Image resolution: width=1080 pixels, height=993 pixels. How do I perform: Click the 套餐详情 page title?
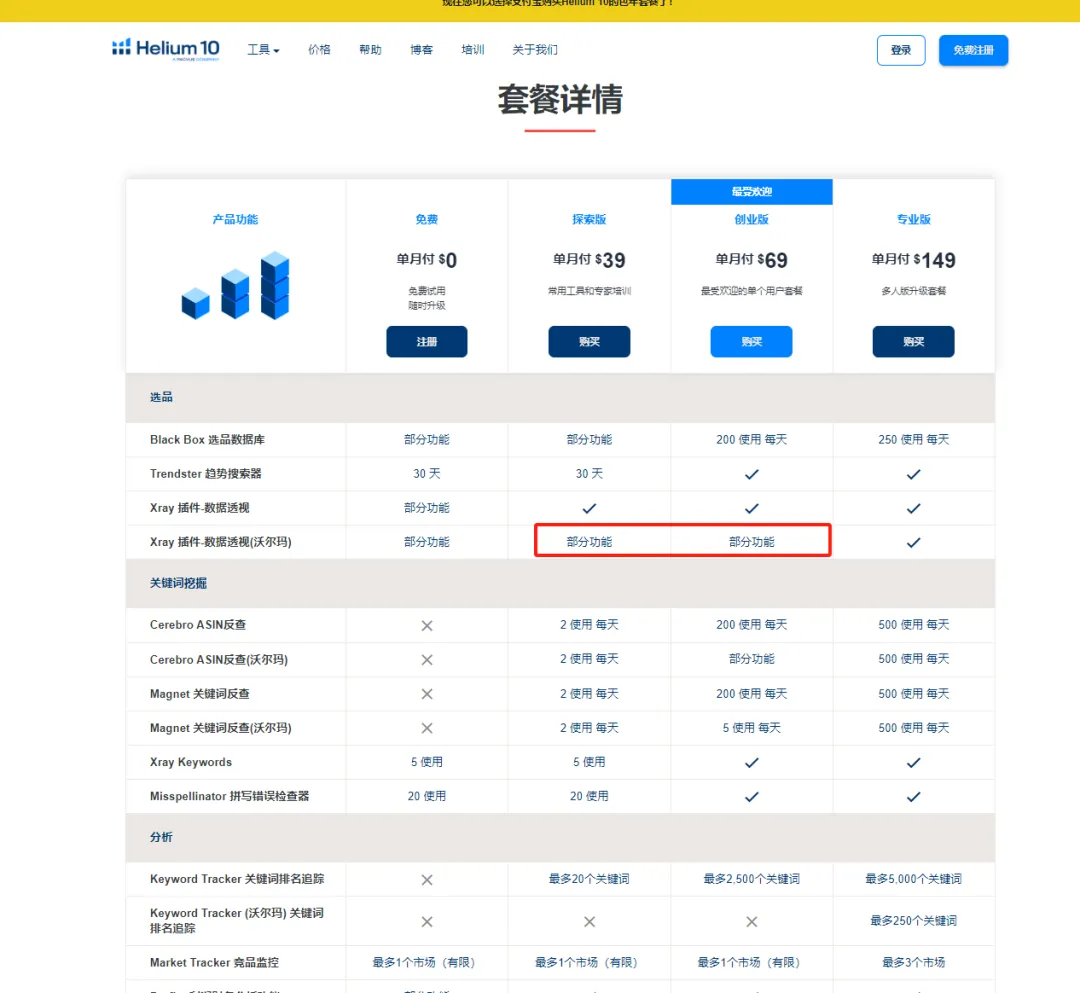560,99
